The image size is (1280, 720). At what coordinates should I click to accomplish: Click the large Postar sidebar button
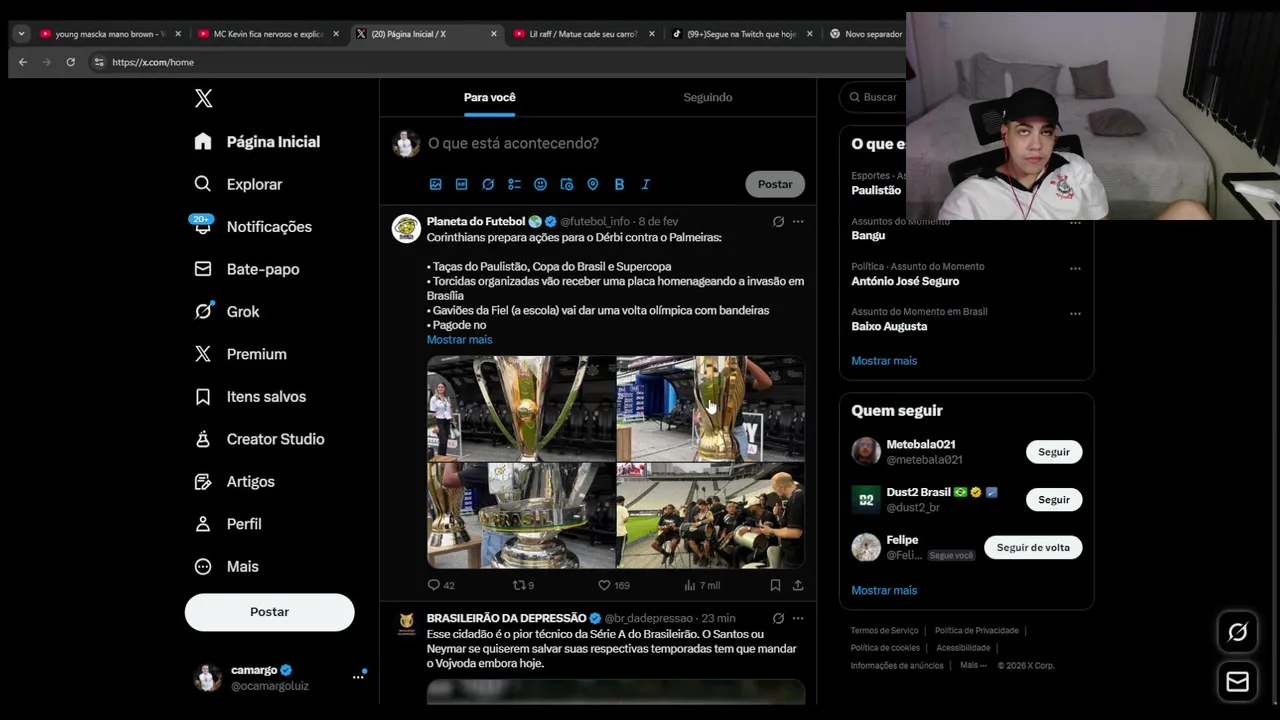[x=269, y=612]
